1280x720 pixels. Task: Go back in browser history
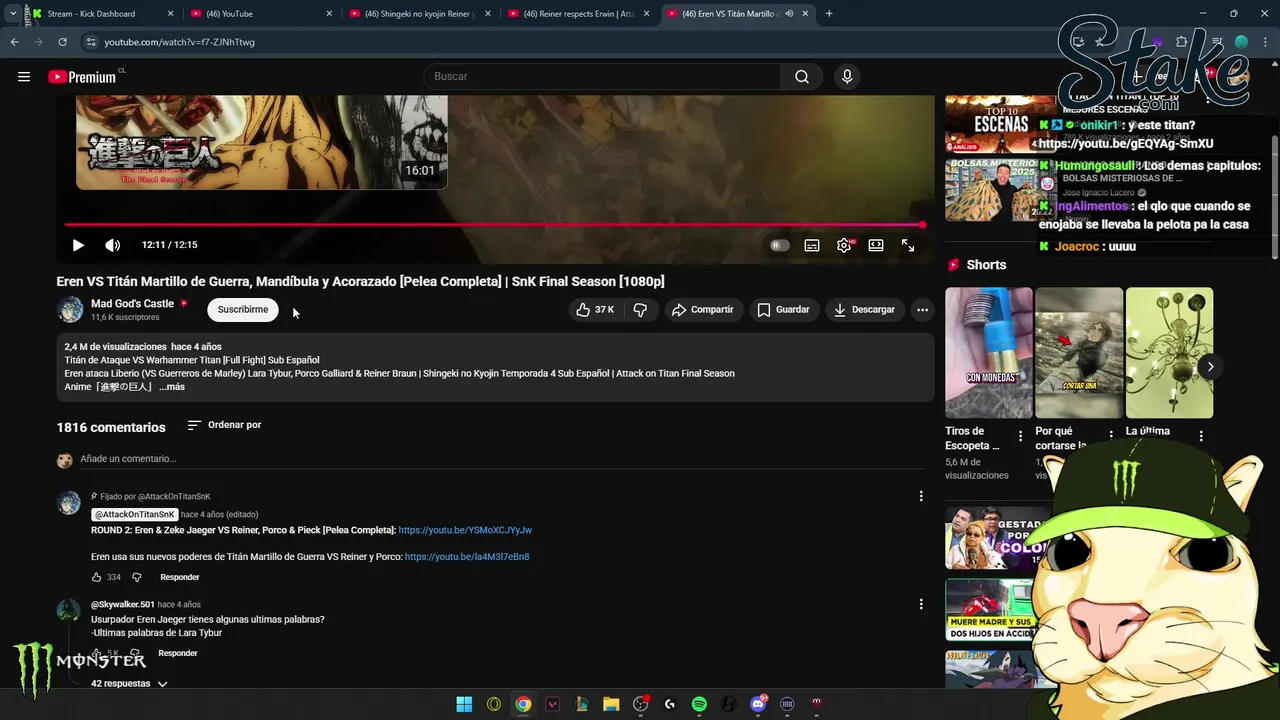pyautogui.click(x=14, y=42)
